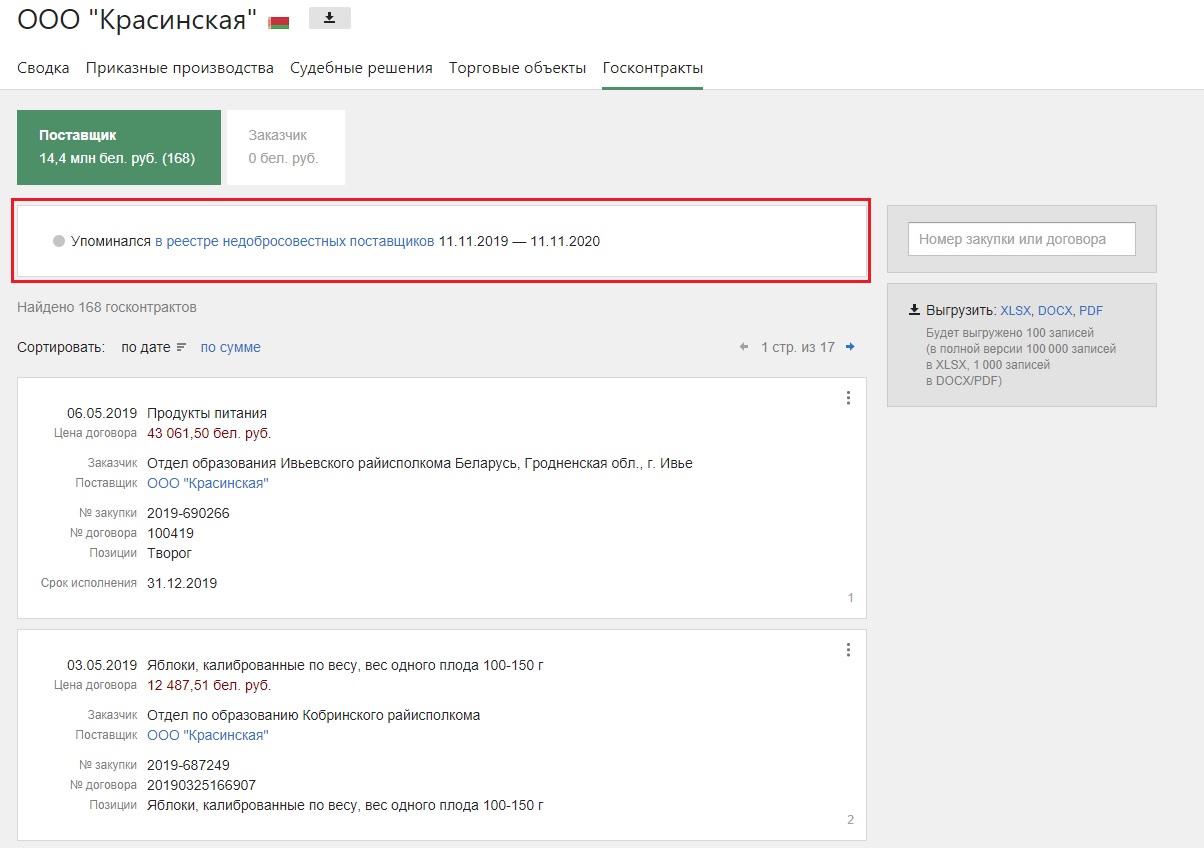Viewport: 1204px width, 848px height.
Task: Click the contract number 100419
Action: click(x=170, y=533)
